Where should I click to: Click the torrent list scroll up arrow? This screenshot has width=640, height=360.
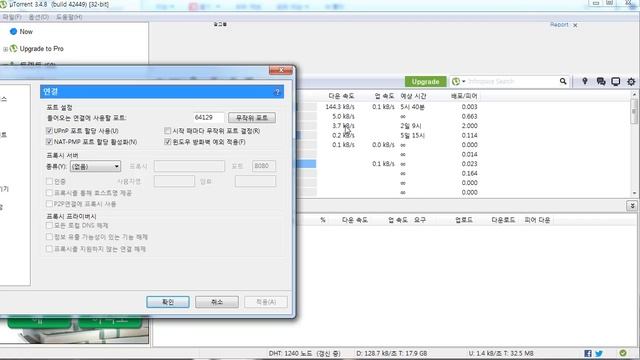pos(634,94)
